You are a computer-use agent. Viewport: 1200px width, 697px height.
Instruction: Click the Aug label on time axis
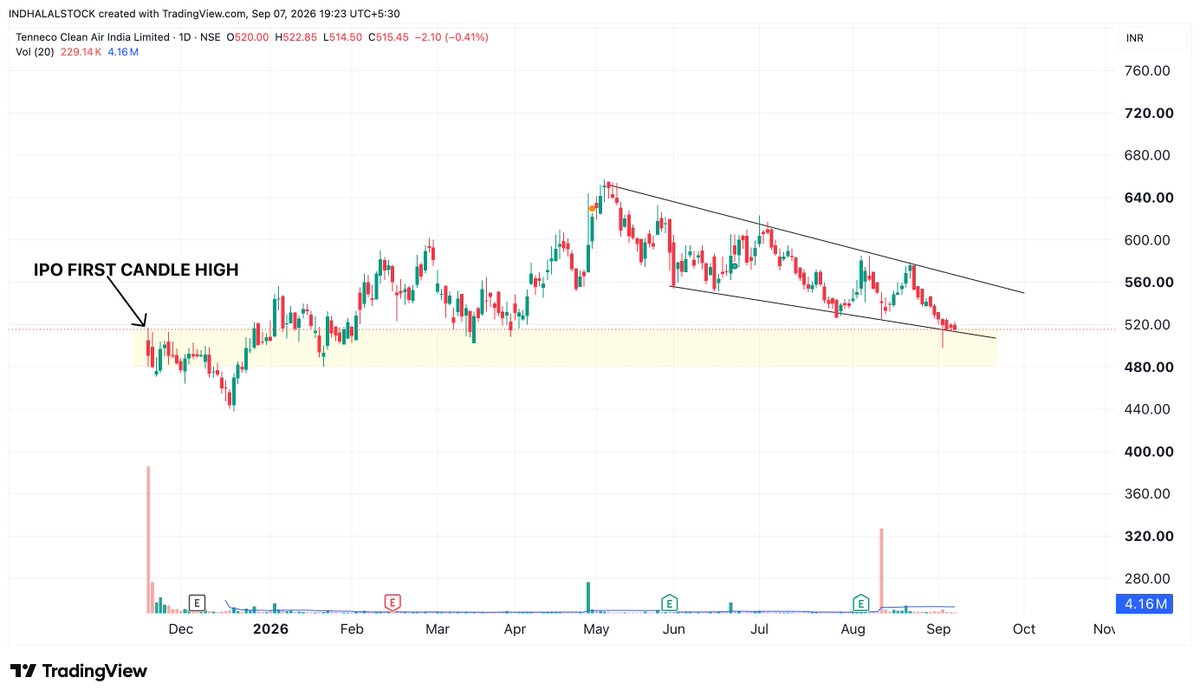click(x=853, y=630)
